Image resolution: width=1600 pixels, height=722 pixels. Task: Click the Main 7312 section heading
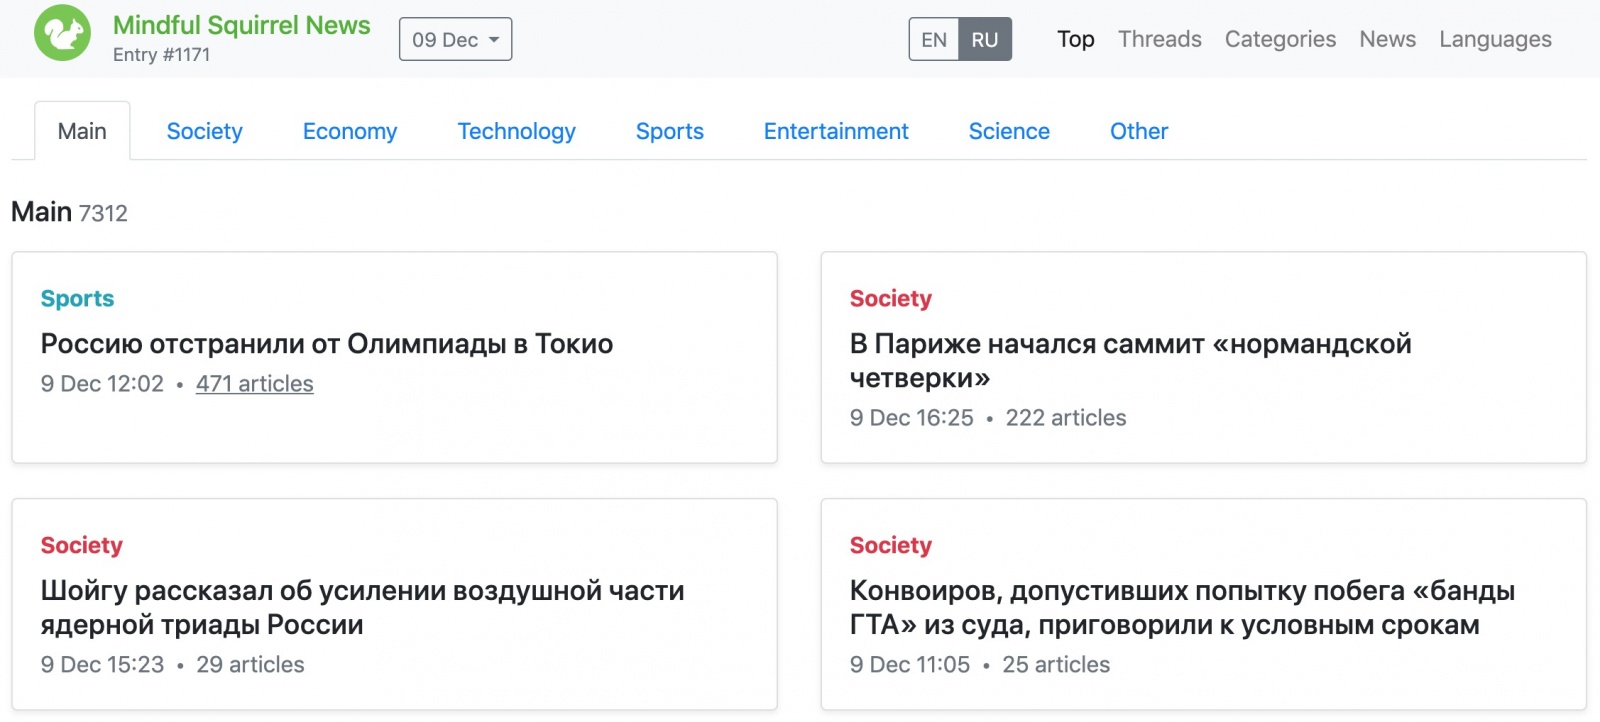coord(69,212)
